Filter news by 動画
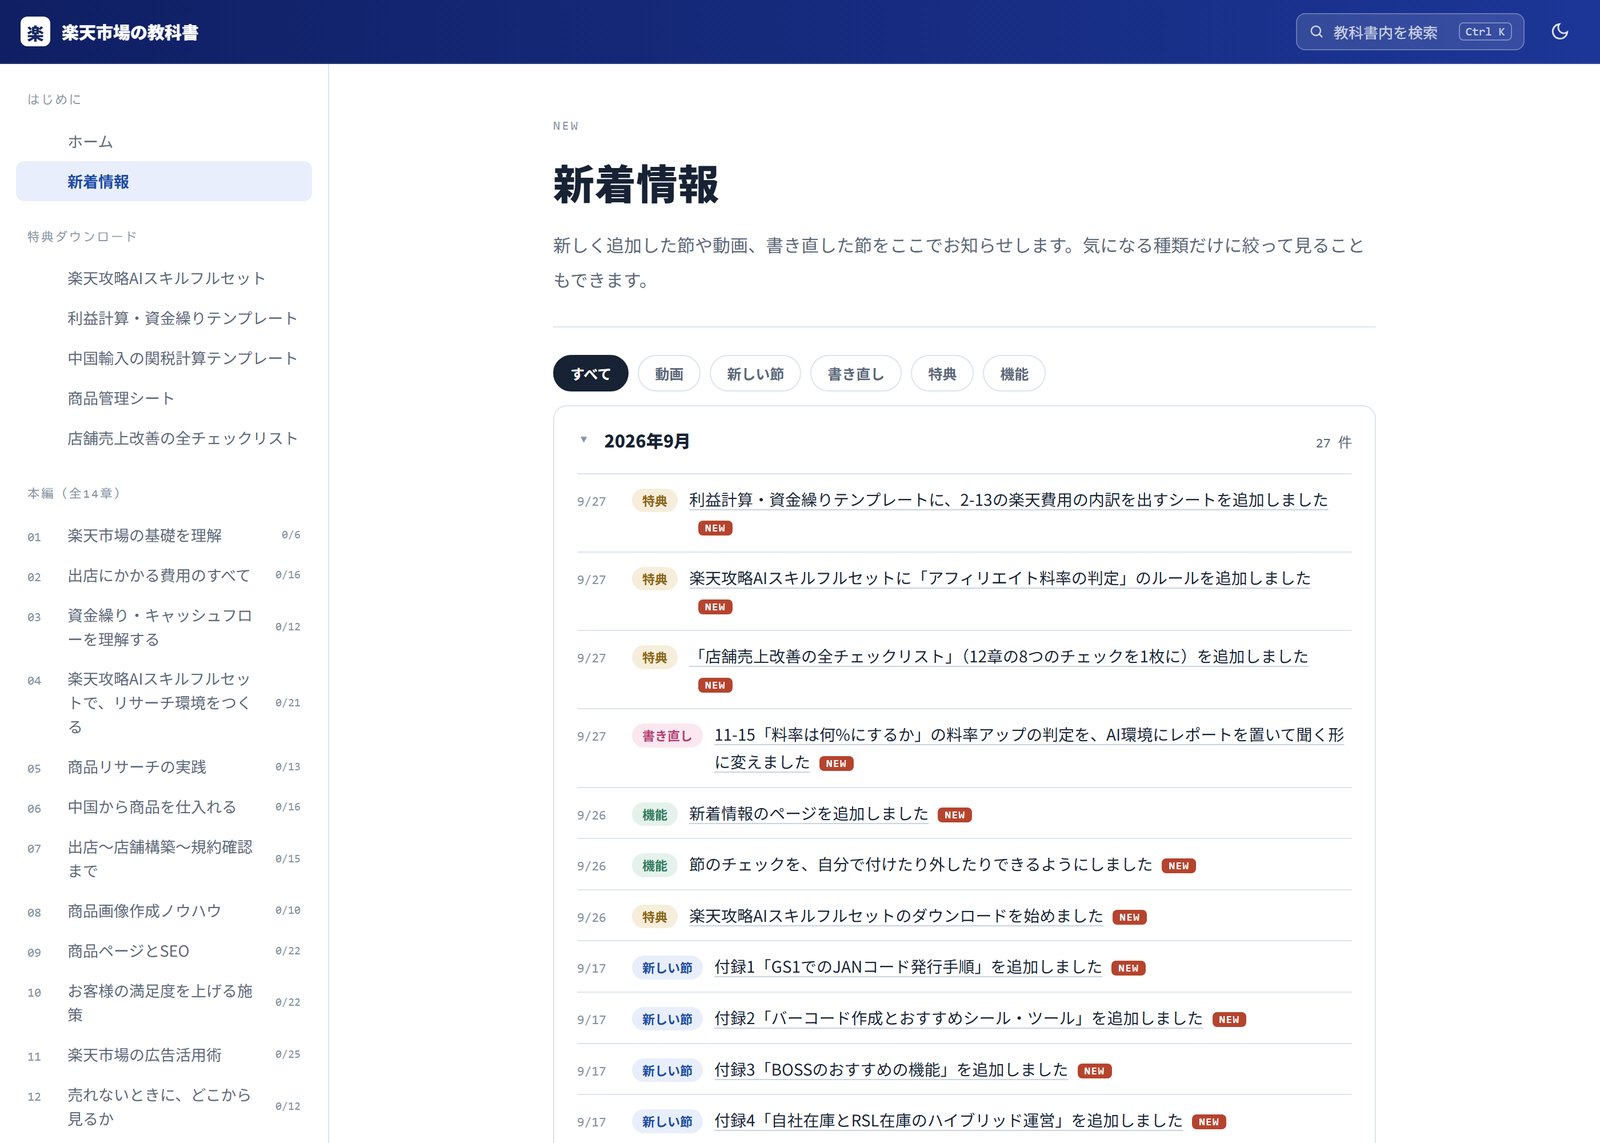1600x1143 pixels. [669, 374]
